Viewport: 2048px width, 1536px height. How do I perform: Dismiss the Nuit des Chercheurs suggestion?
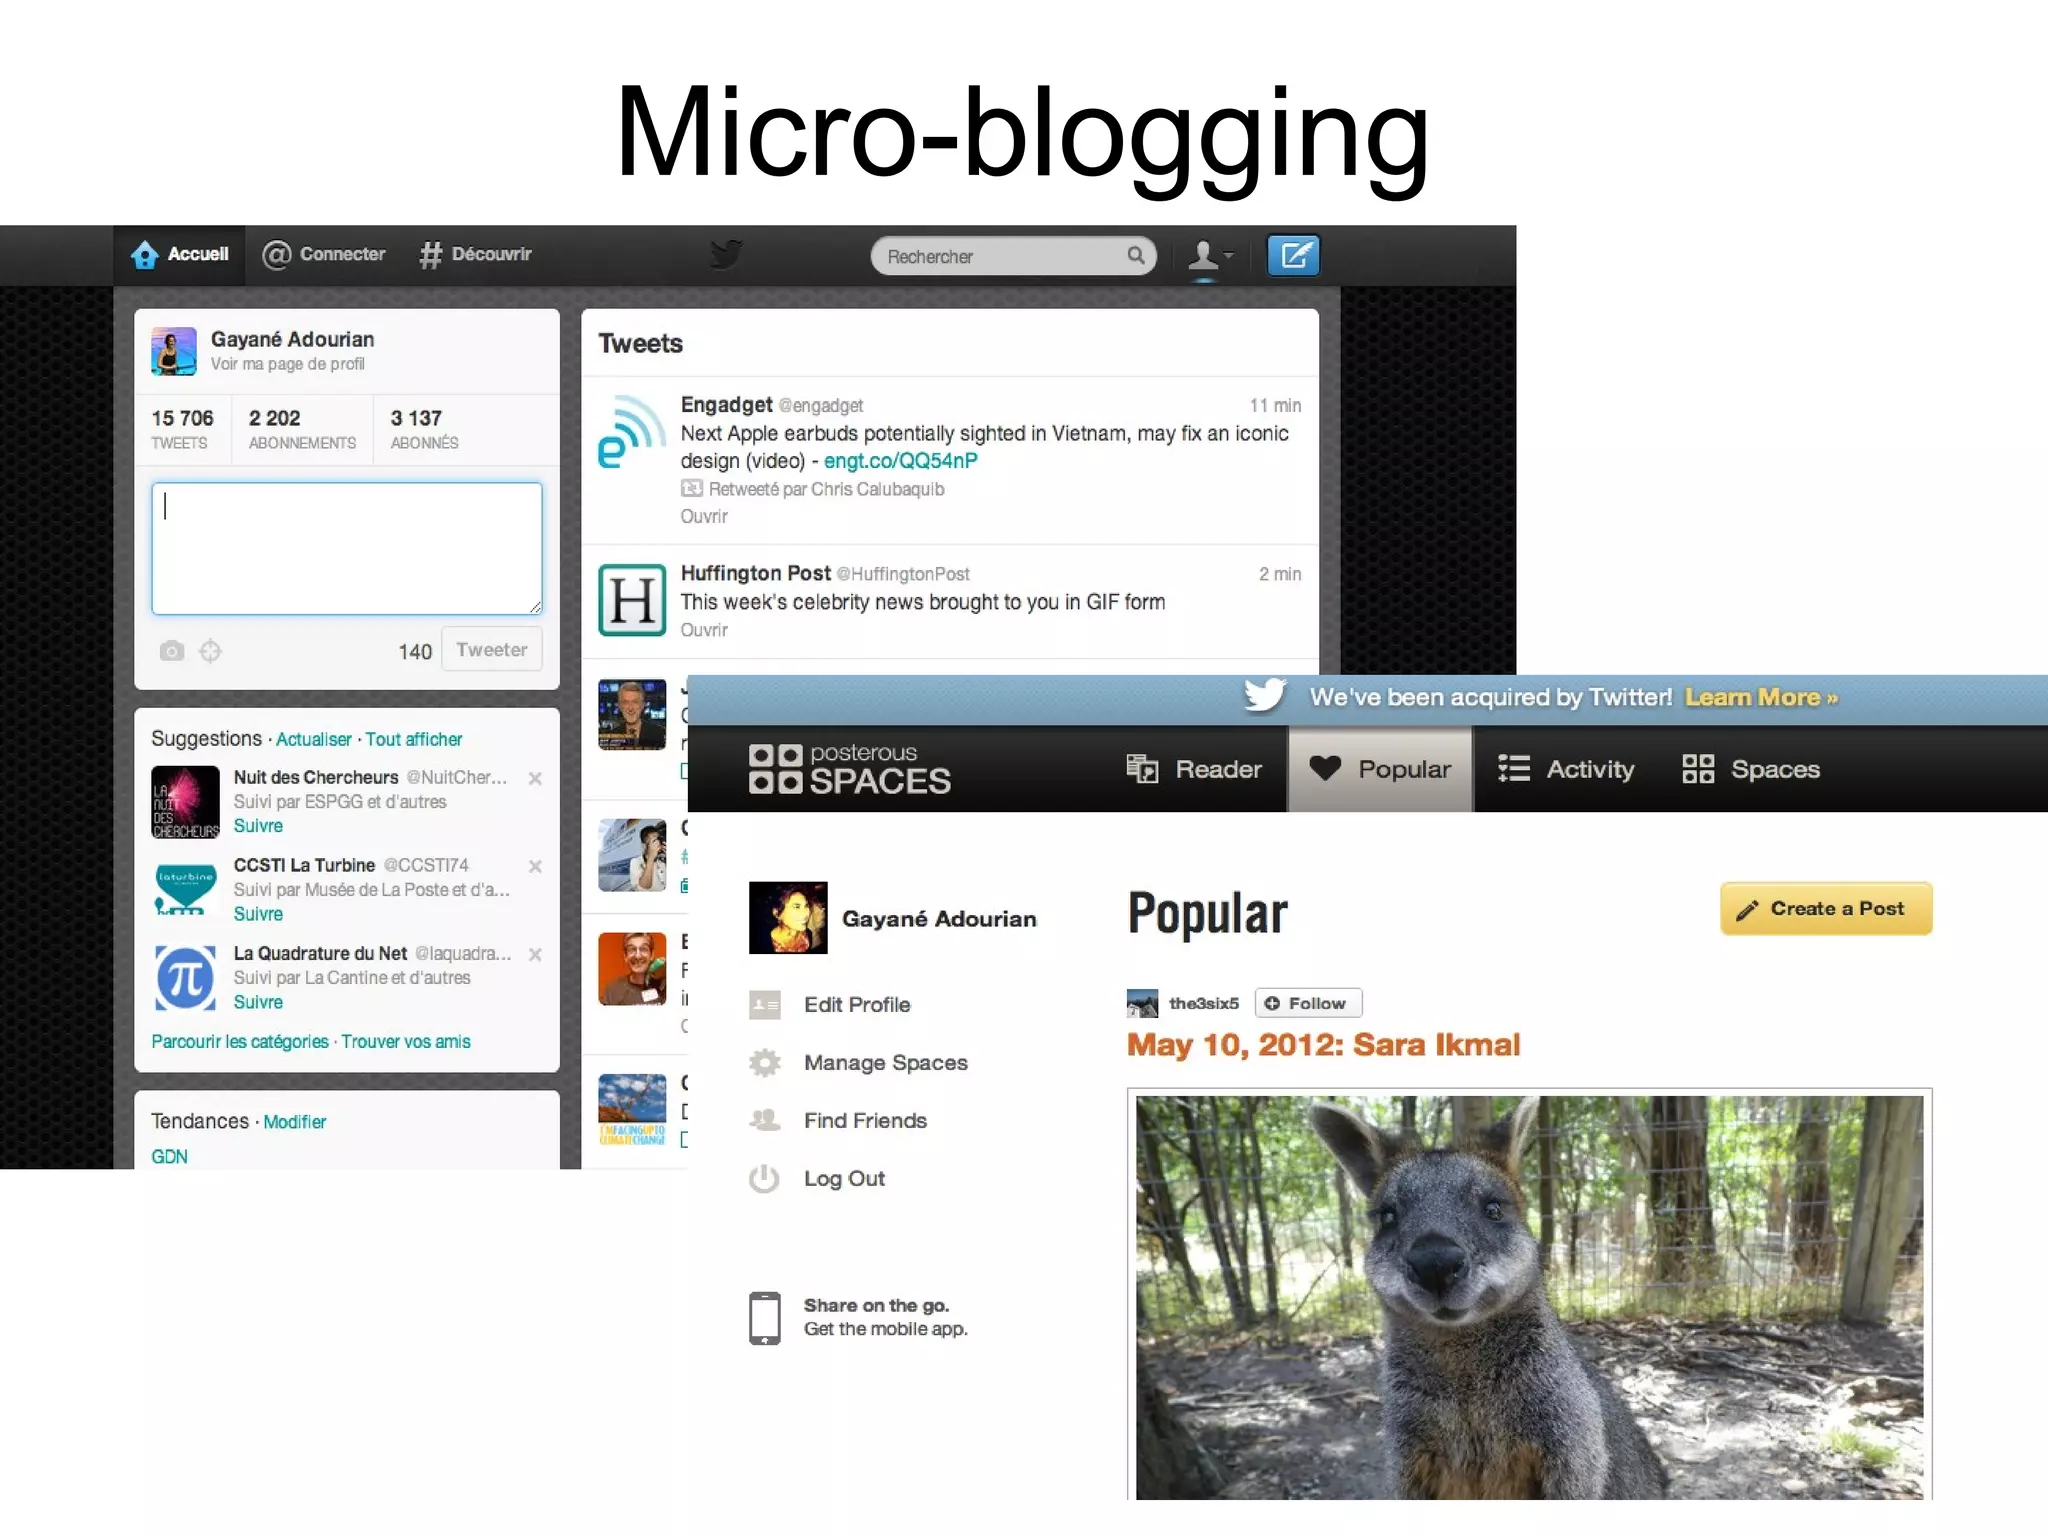point(535,778)
